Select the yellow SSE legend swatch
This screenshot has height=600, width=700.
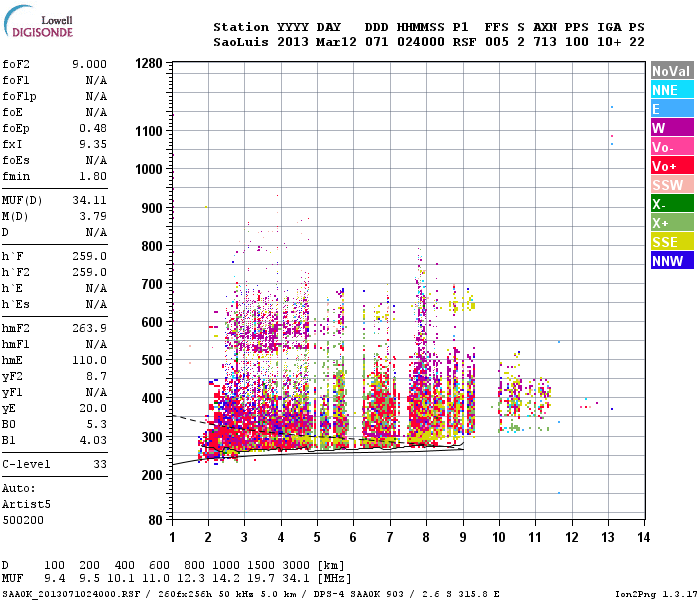click(672, 242)
